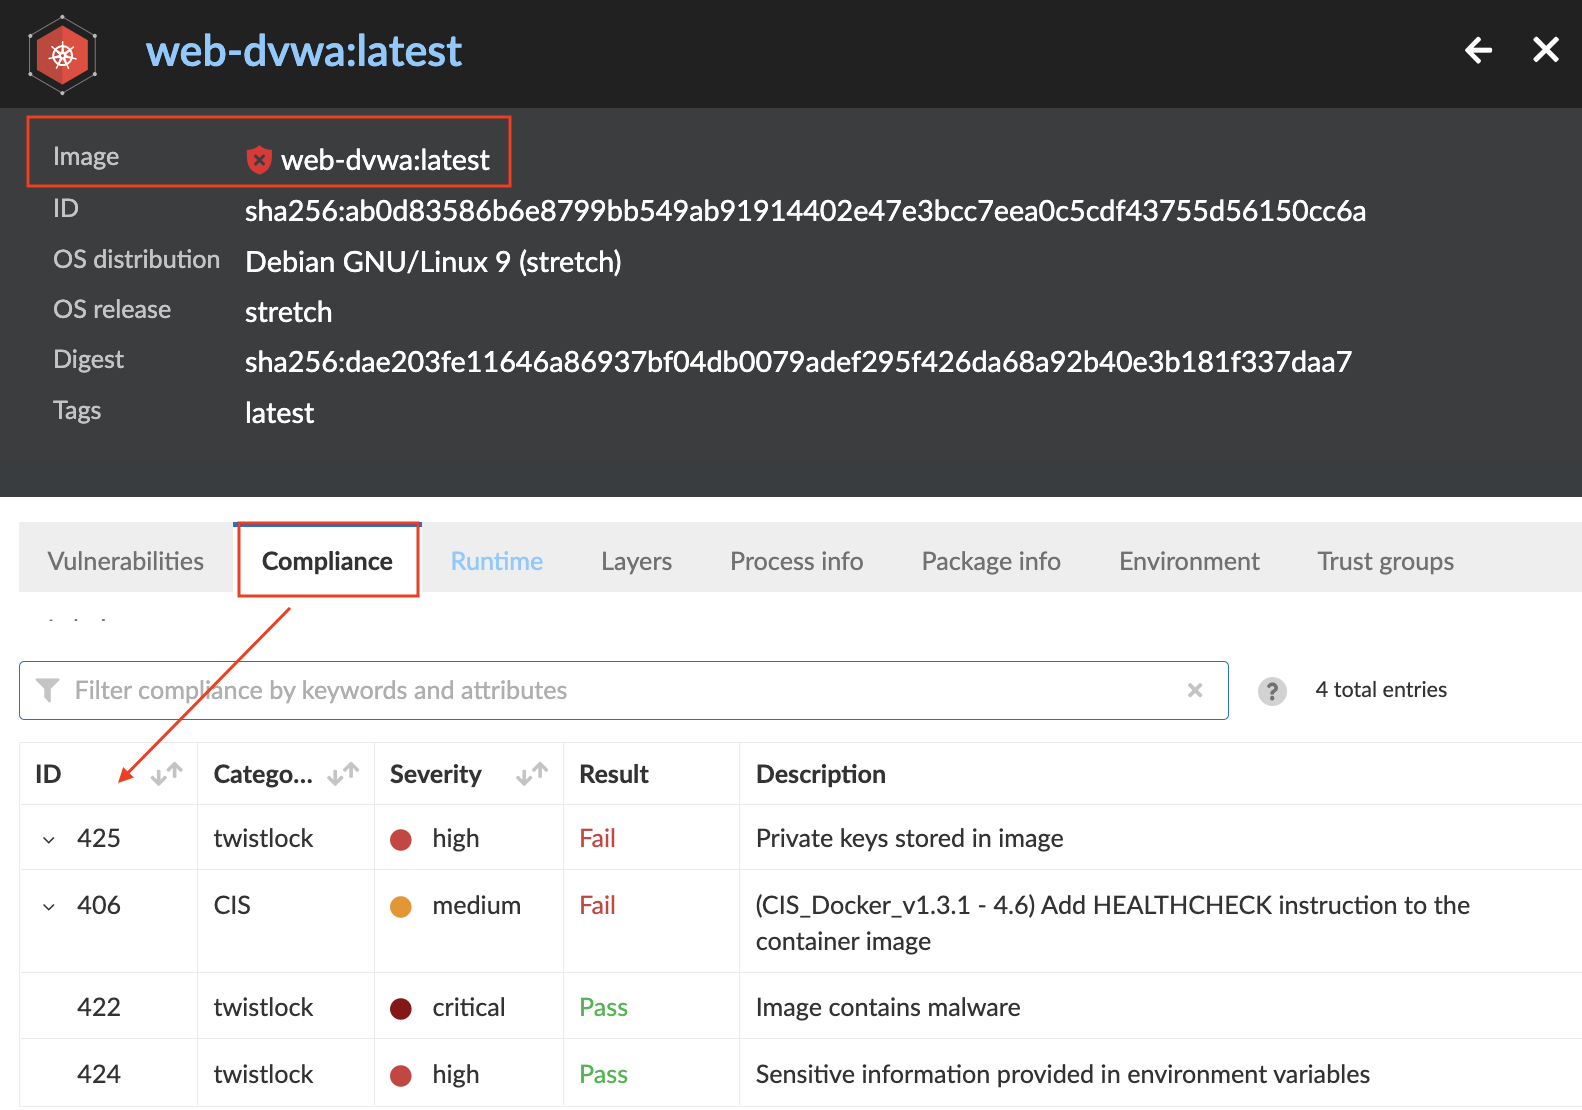Click the red high severity dot for 425
1582x1110 pixels.
pos(401,840)
